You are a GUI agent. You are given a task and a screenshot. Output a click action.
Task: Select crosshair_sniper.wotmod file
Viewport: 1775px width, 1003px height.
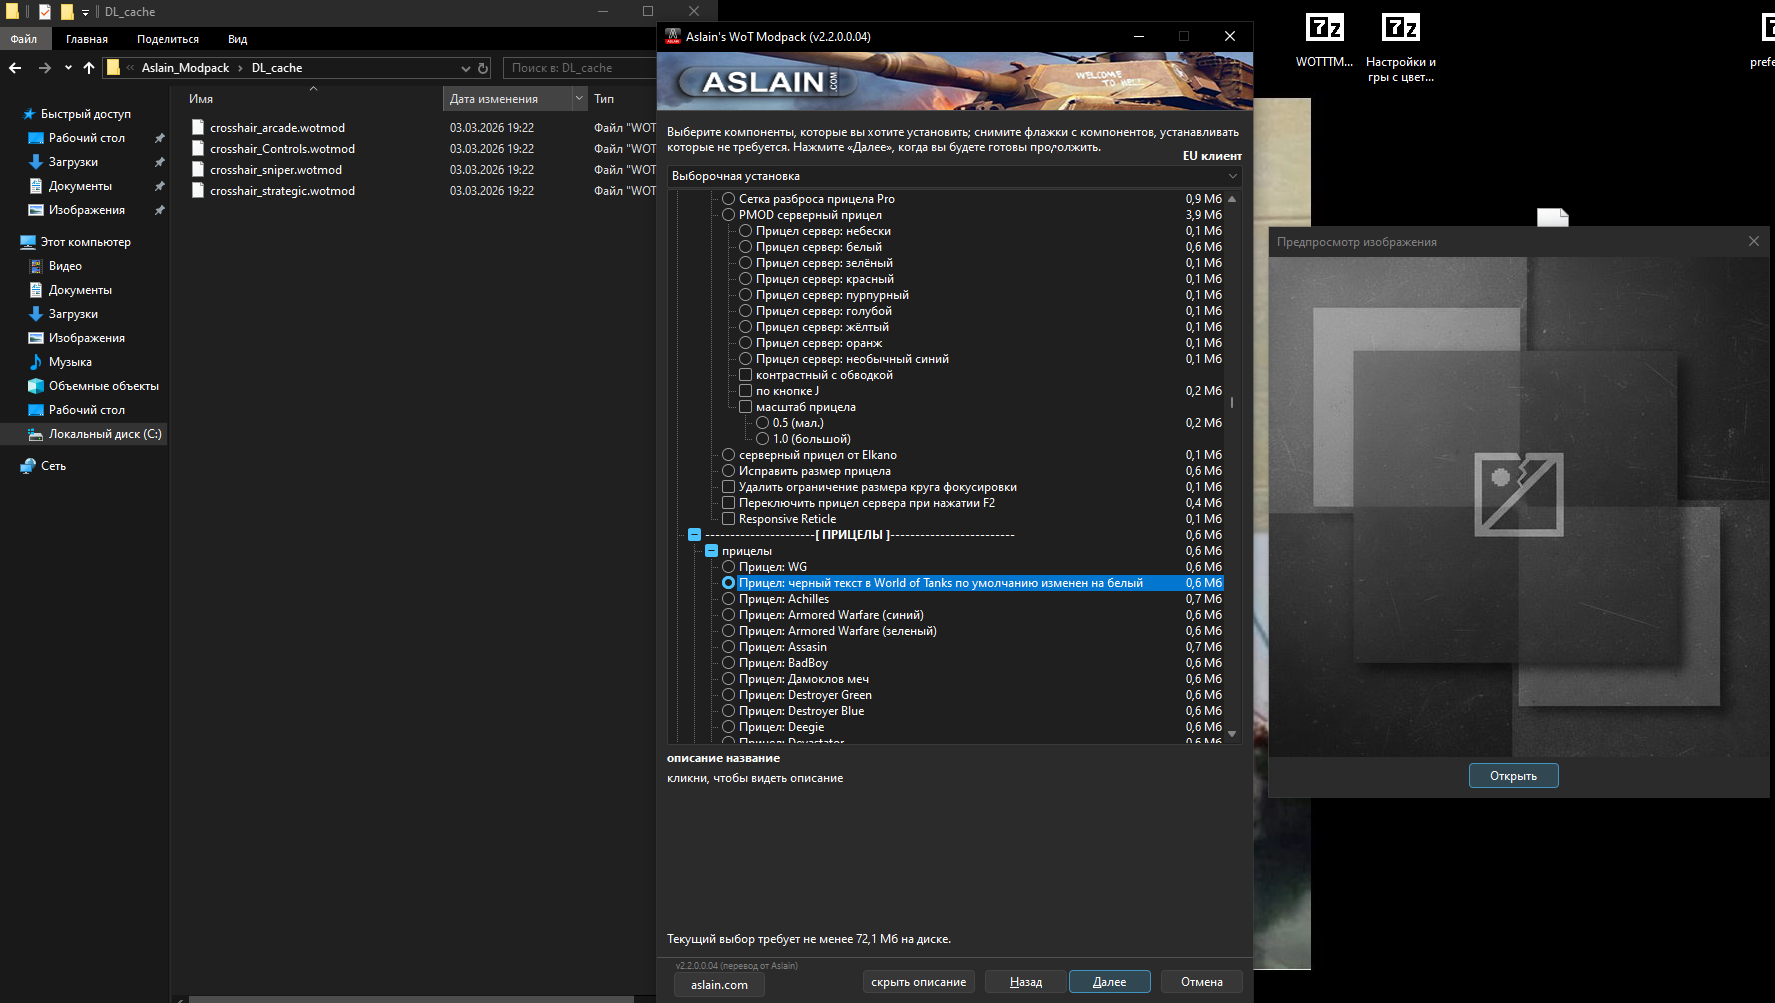click(x=276, y=170)
